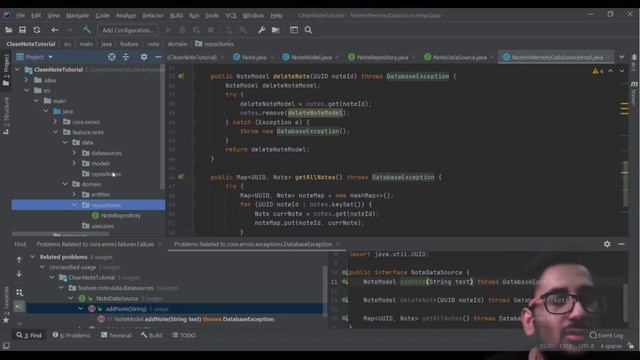This screenshot has width=640, height=360.
Task: Click the Collapse All icon in Project panel
Action: [x=126, y=57]
